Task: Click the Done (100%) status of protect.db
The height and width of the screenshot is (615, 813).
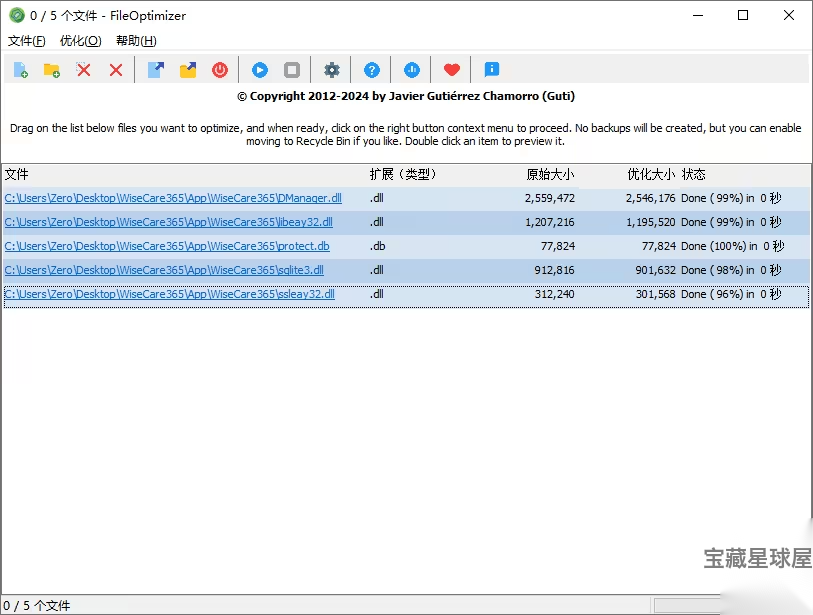Action: [x=732, y=246]
